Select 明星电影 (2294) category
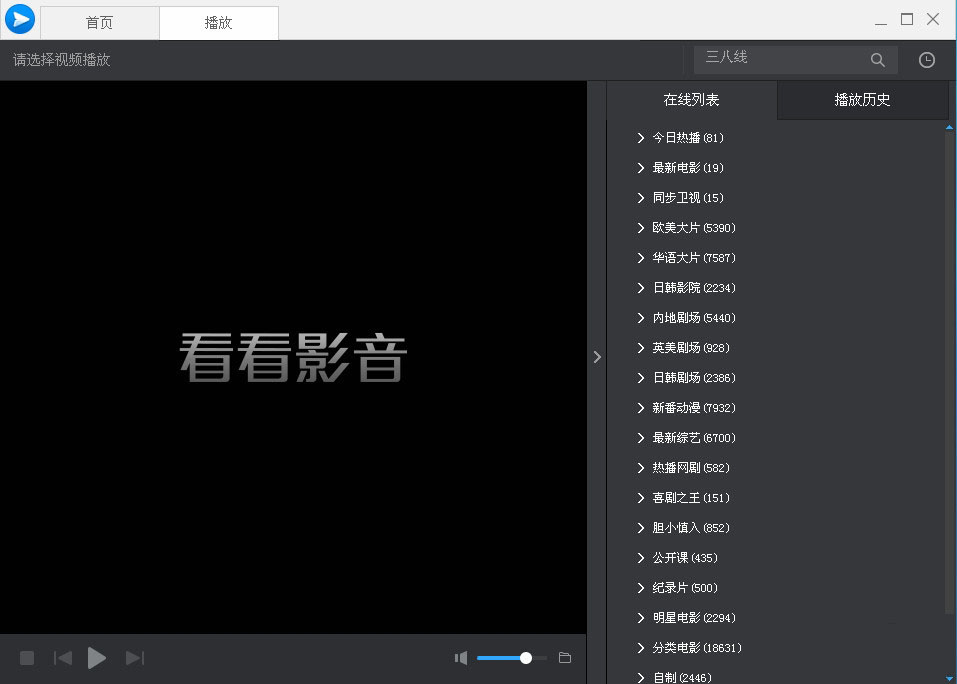The height and width of the screenshot is (684, 957). coord(693,617)
